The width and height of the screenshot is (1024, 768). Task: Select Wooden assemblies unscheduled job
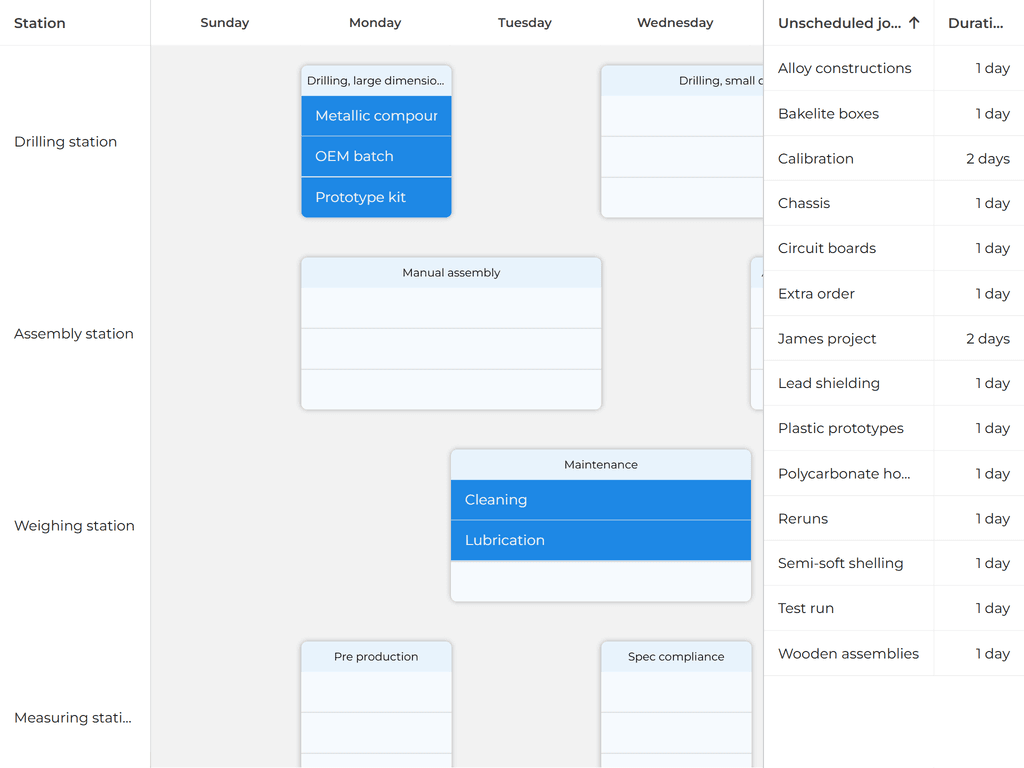coord(848,653)
